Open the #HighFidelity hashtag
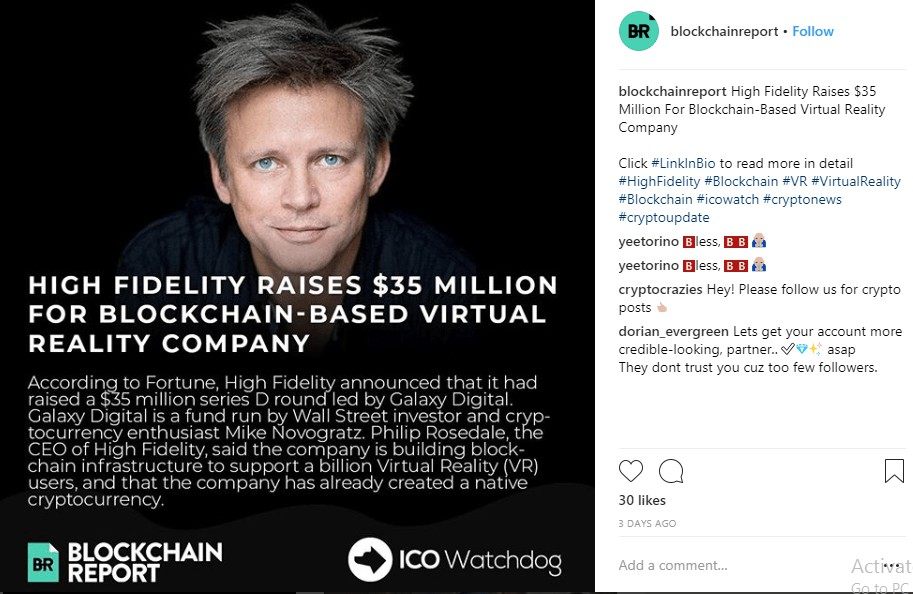The width and height of the screenshot is (913, 594). click(x=659, y=181)
